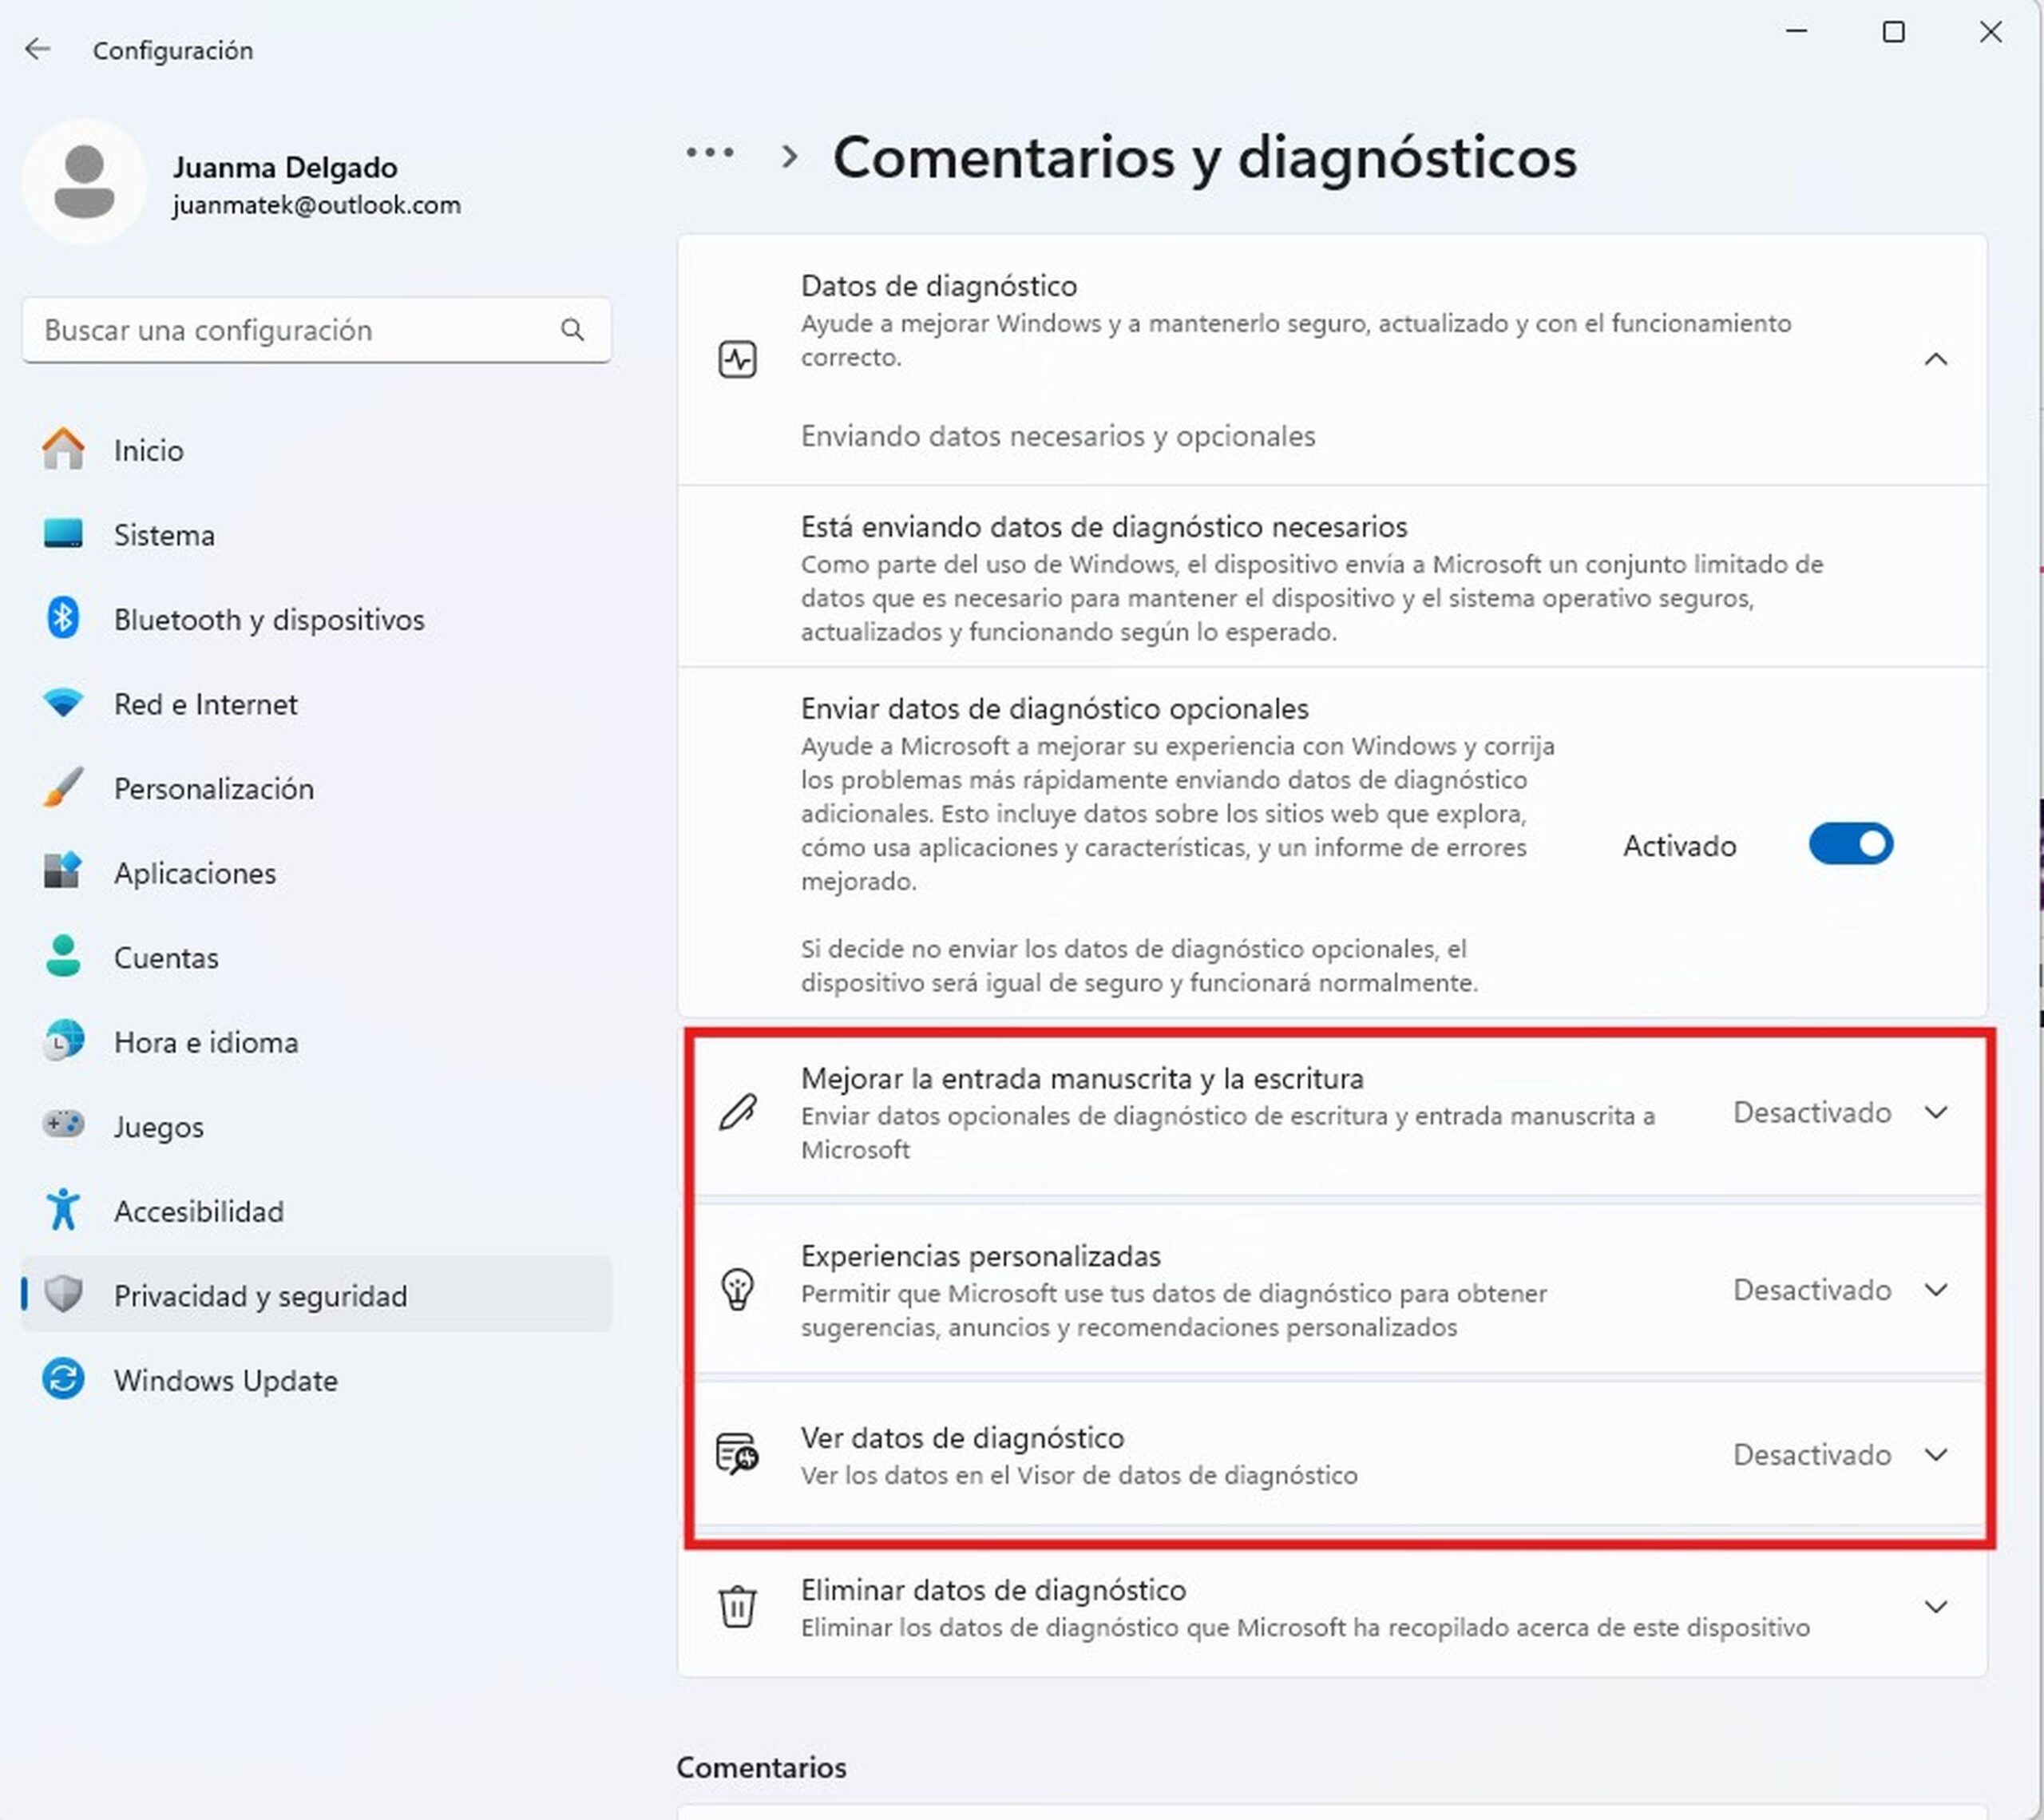Click Está enviando datos de diagnóstico necesarios
This screenshot has height=1820, width=2044.
click(1104, 526)
